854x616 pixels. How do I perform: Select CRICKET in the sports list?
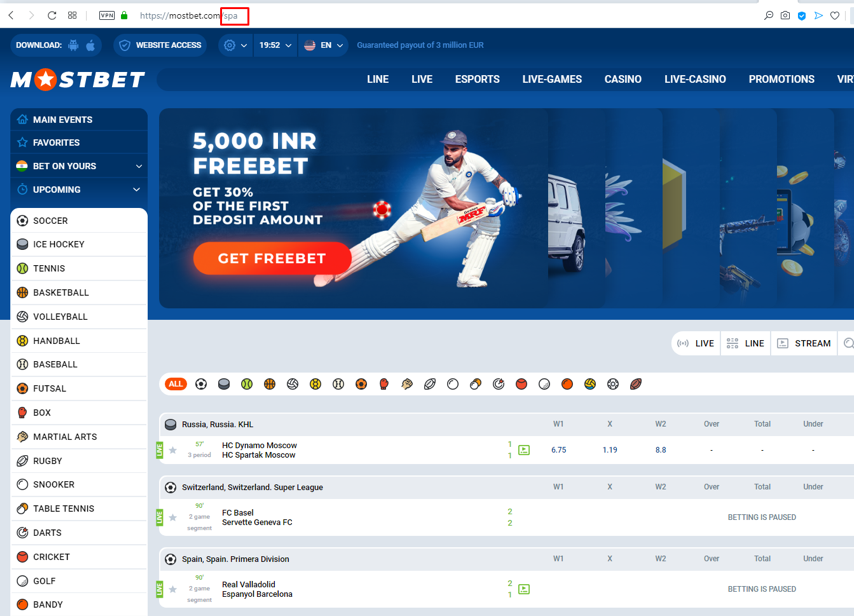79,557
